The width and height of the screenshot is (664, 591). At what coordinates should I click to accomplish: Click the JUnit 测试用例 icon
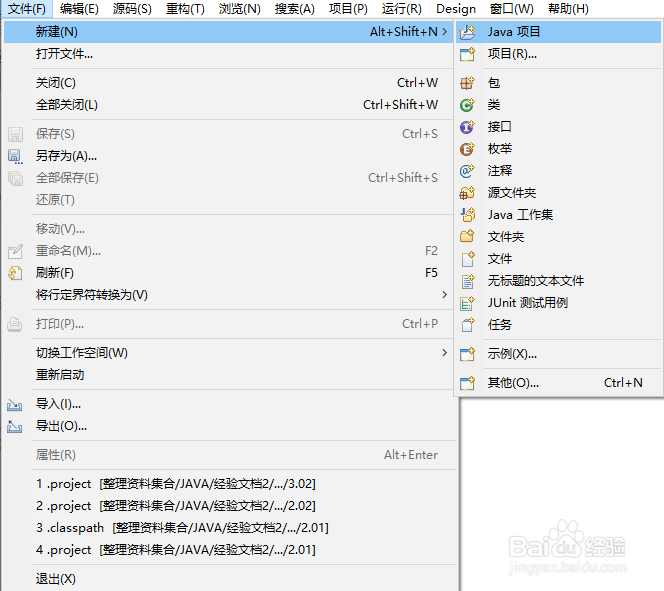468,303
